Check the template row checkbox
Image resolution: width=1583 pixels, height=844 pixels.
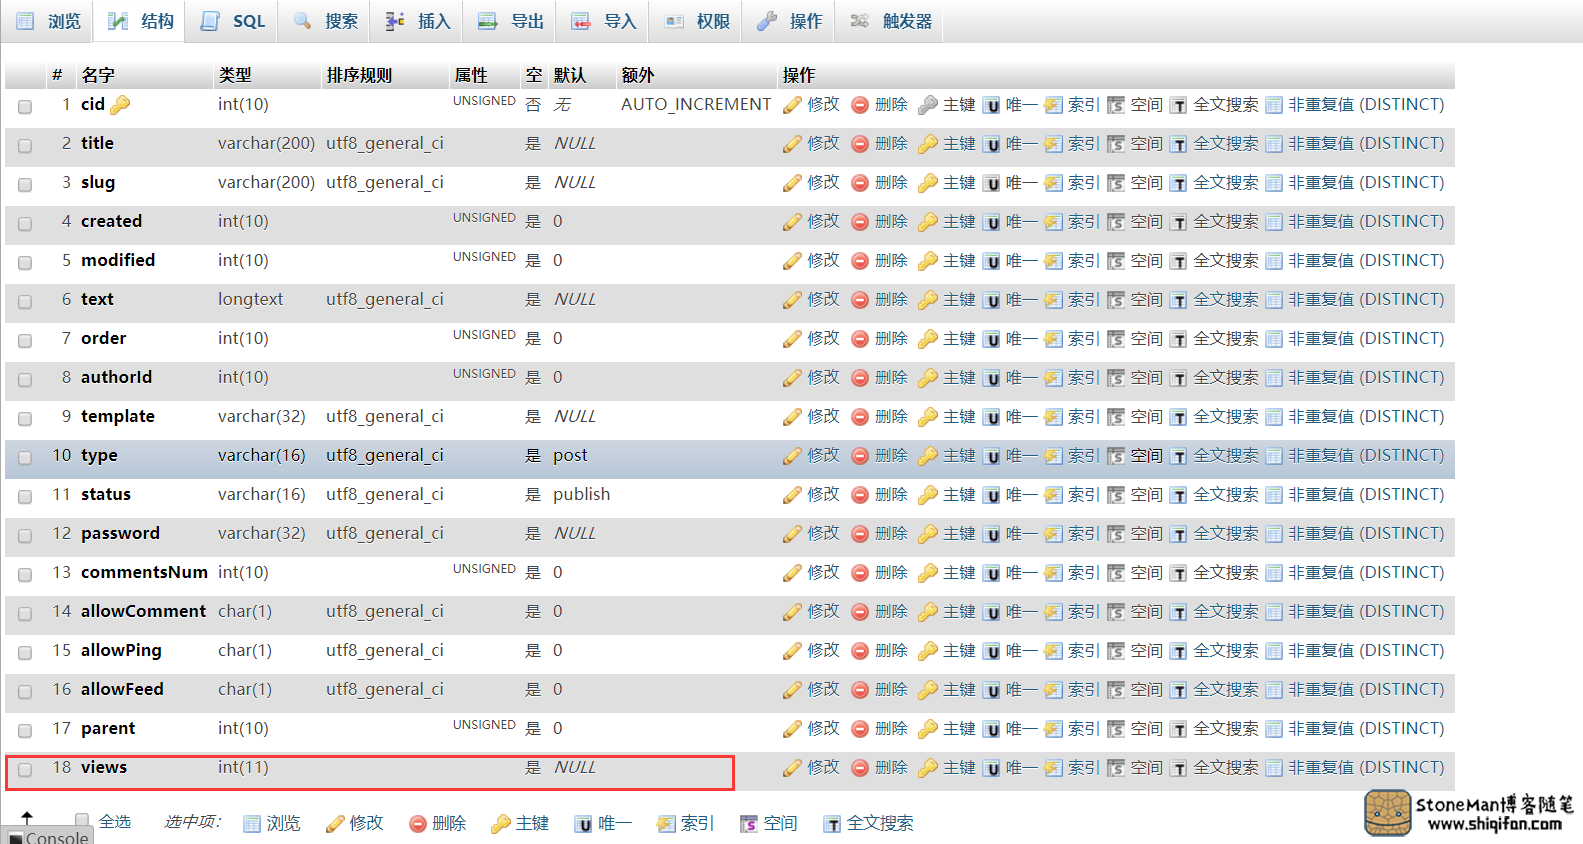(x=25, y=418)
